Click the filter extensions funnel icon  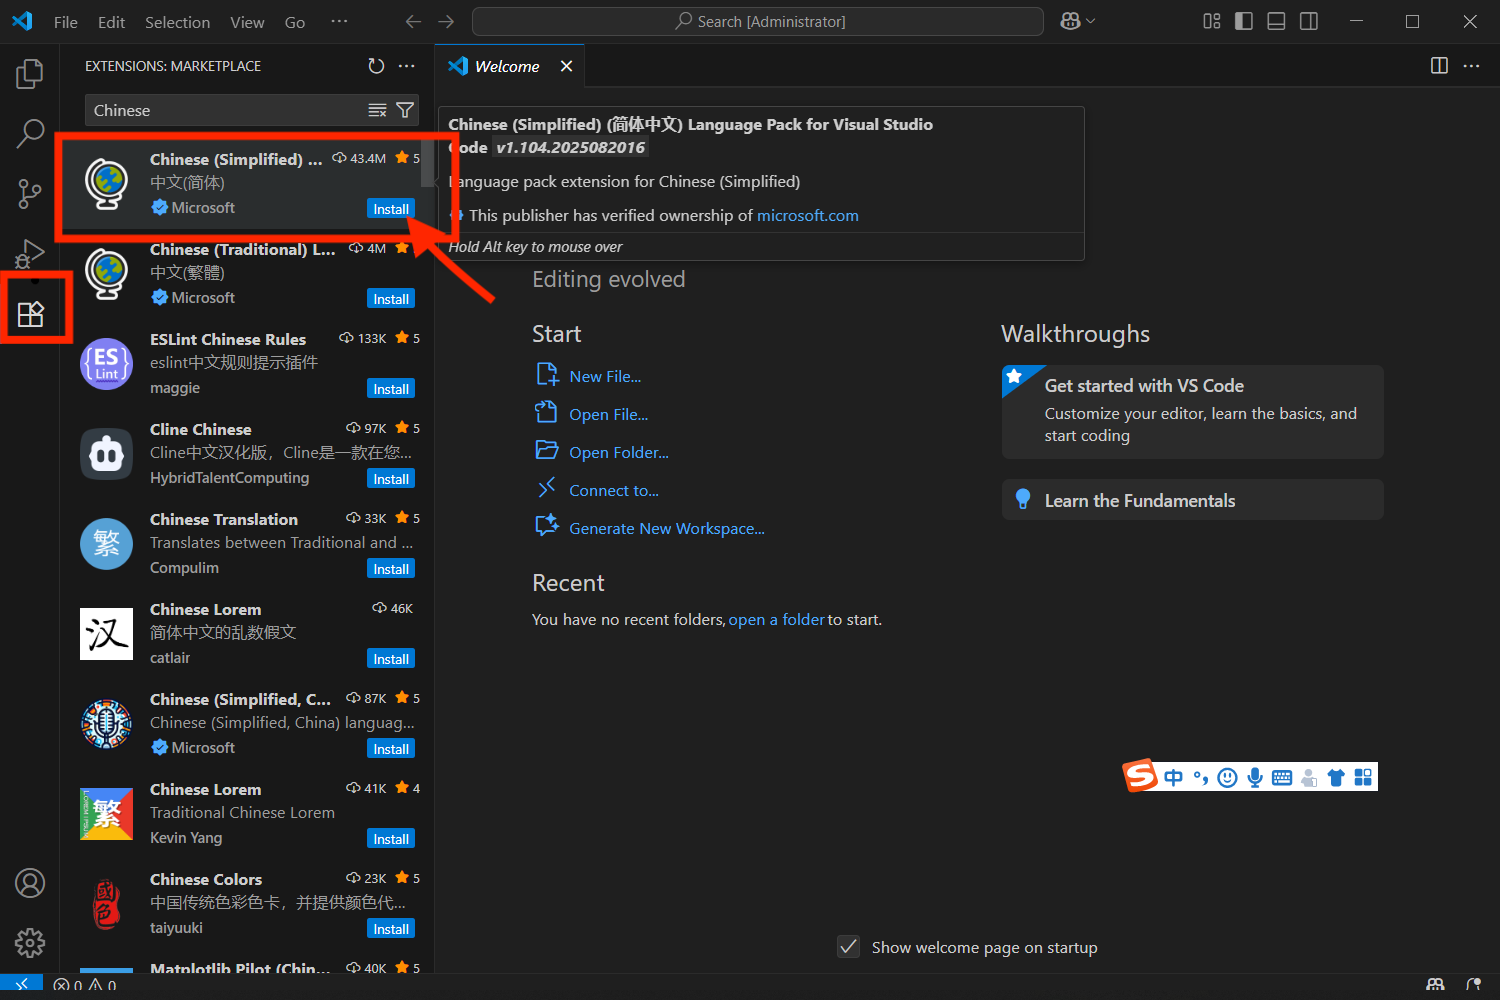click(405, 110)
